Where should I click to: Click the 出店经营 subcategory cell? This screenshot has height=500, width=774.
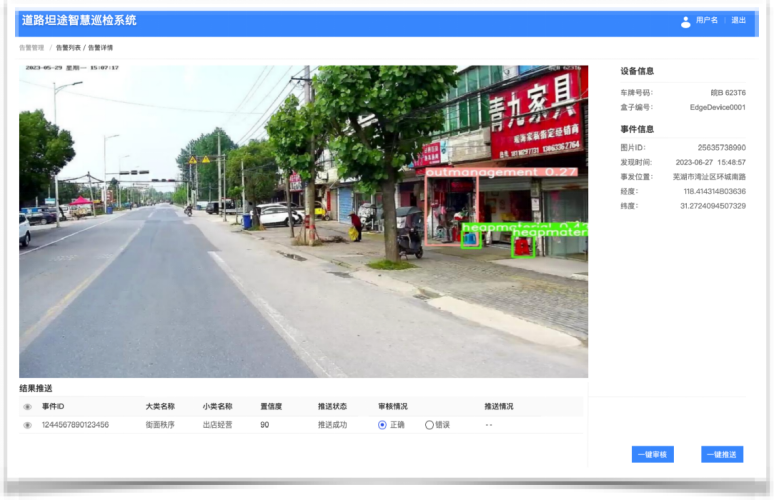(x=218, y=425)
